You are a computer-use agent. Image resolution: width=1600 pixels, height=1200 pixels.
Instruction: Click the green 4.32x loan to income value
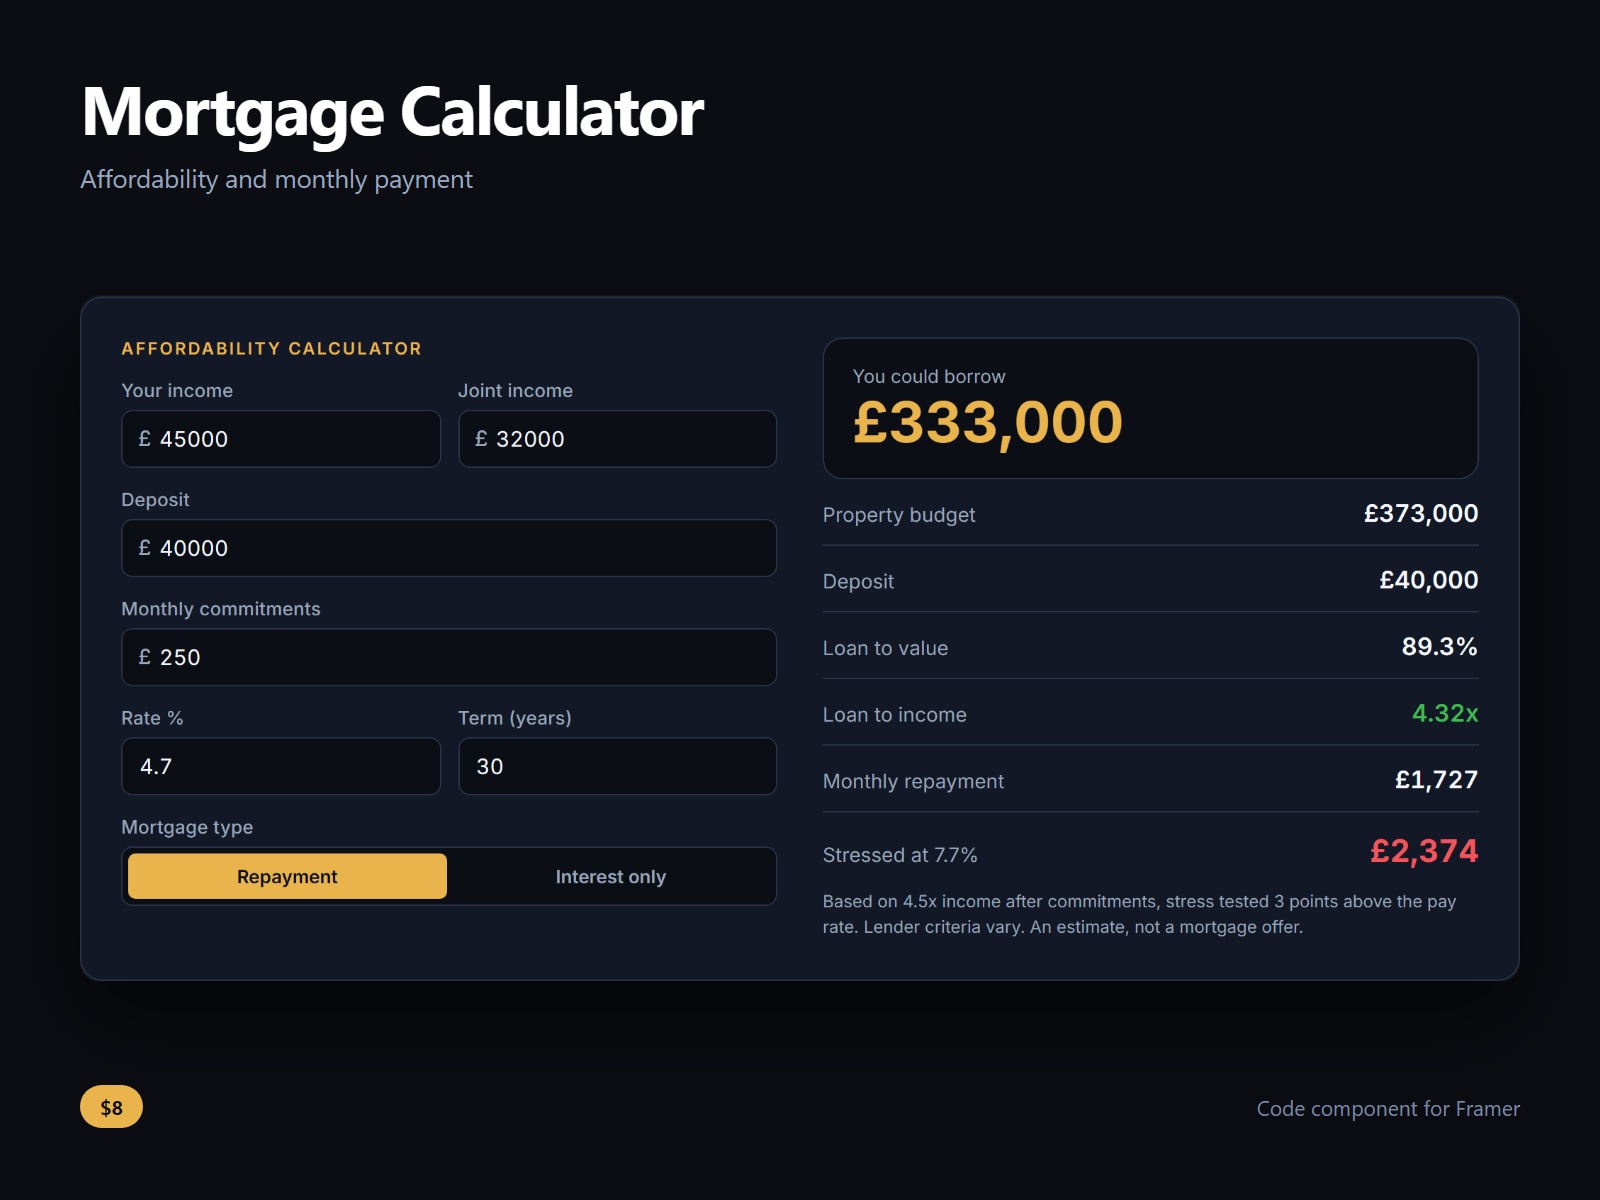coord(1445,713)
